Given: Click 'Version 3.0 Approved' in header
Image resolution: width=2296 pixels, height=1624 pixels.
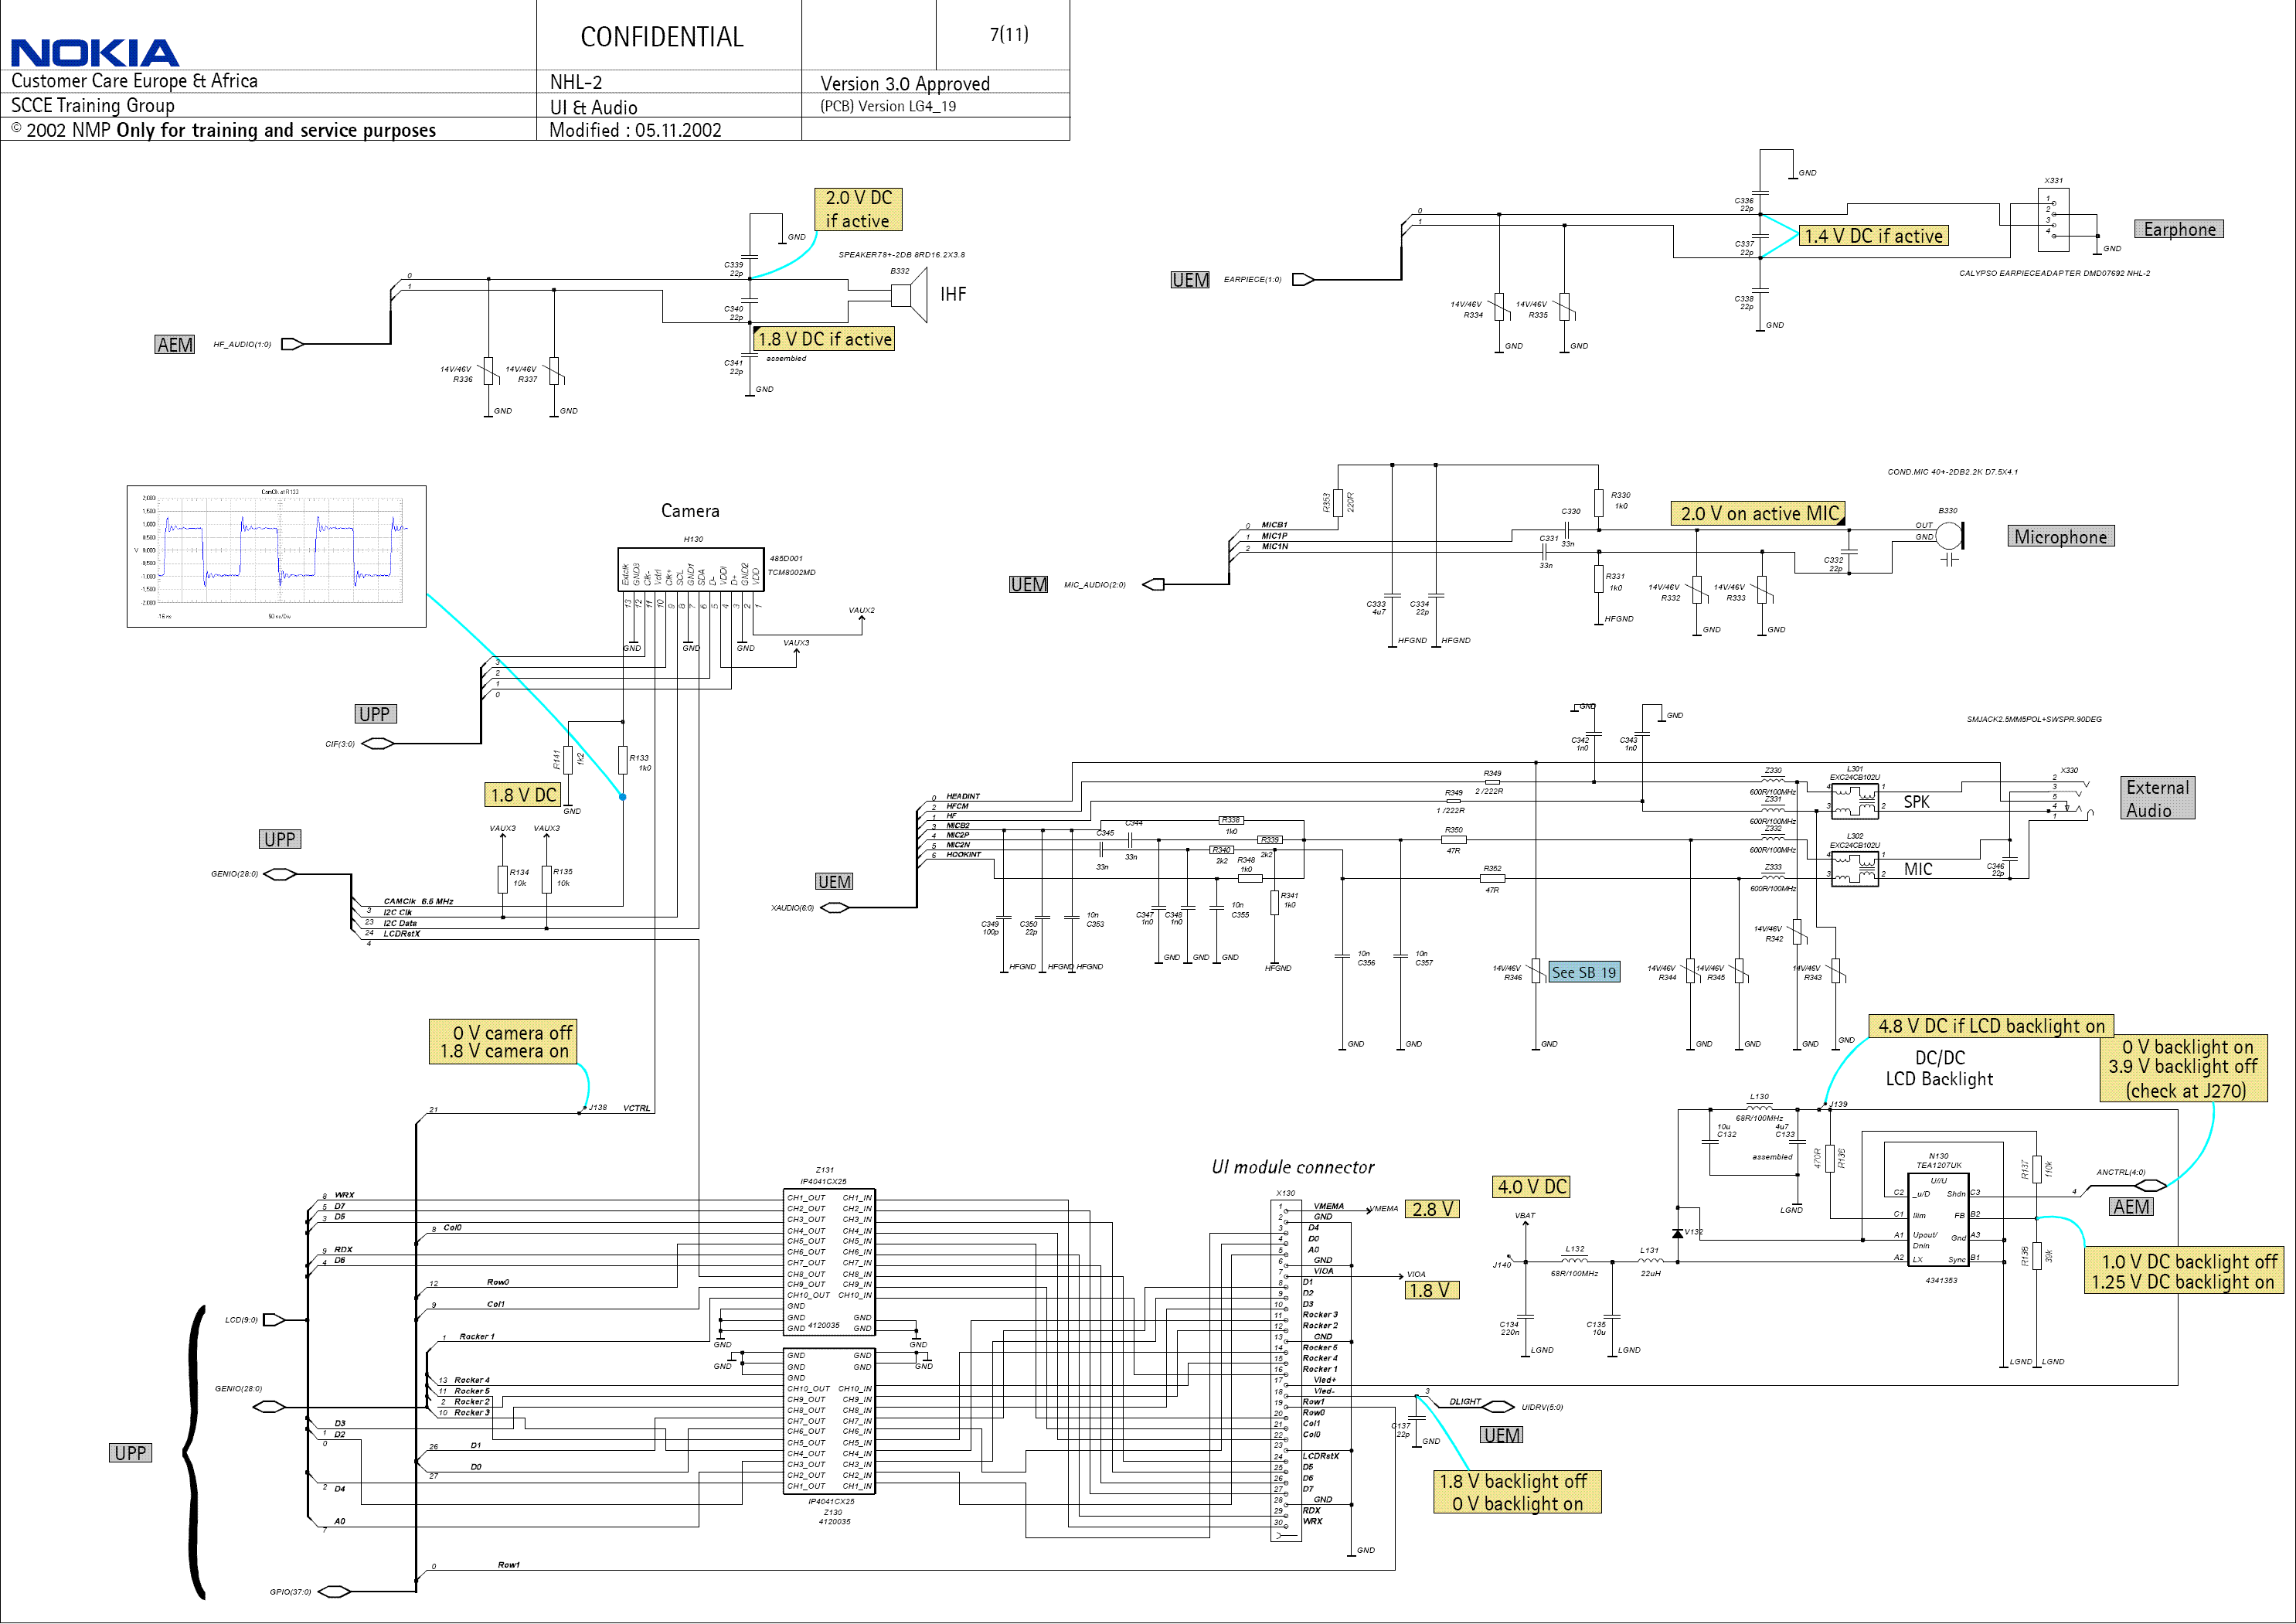Looking at the screenshot, I should tap(905, 84).
